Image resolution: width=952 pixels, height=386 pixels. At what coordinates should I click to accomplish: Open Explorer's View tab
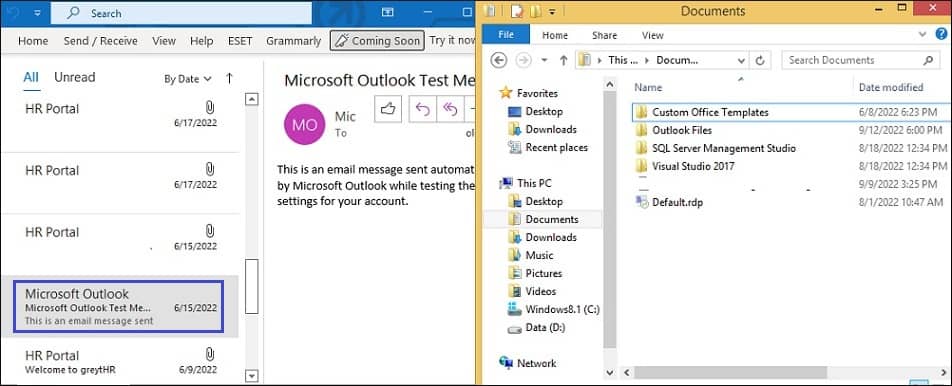tap(653, 35)
